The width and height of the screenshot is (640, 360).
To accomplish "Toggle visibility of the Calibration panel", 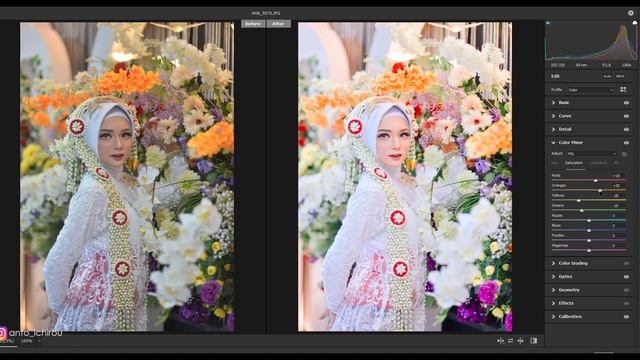I will click(x=626, y=317).
